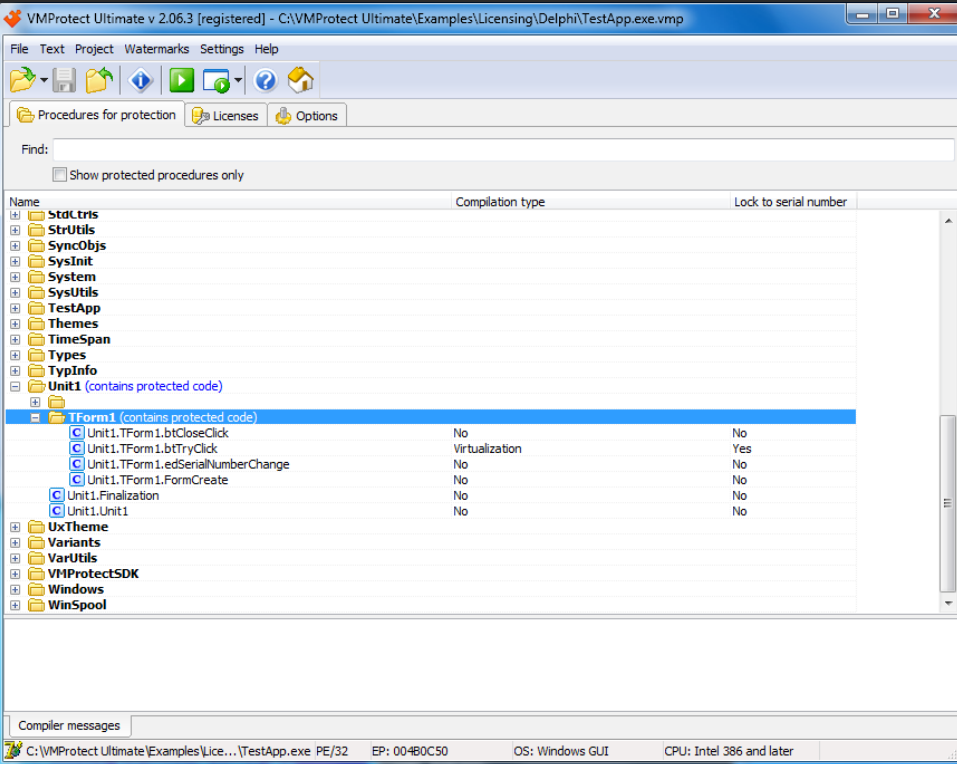Click the blue information icon
Screen dimensions: 957x764
tap(141, 80)
